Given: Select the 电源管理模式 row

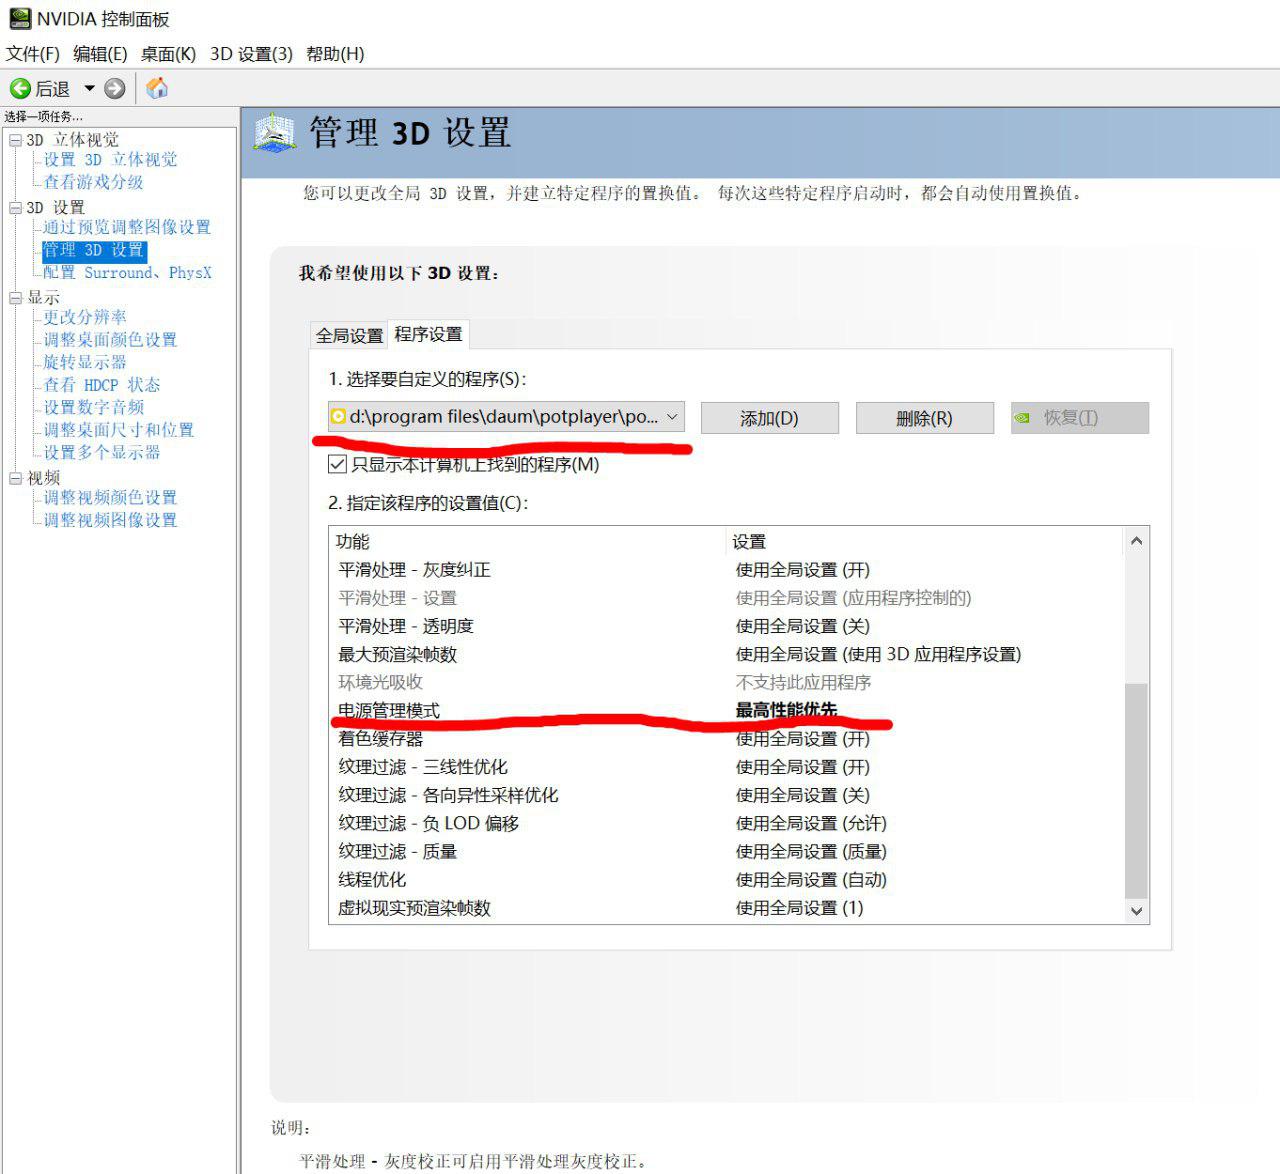Looking at the screenshot, I should [x=726, y=710].
